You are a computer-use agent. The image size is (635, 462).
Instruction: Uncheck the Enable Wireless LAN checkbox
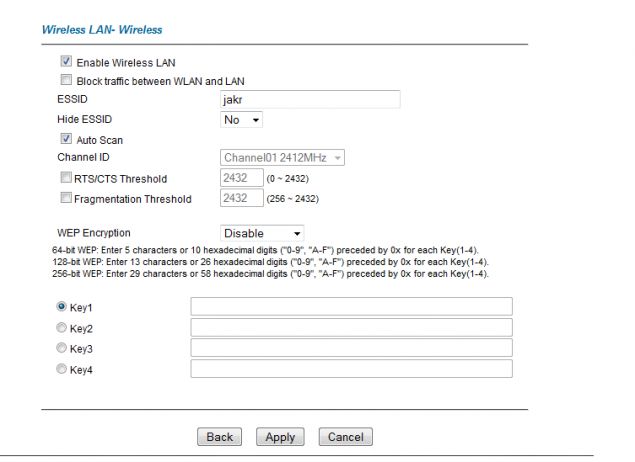coord(66,62)
